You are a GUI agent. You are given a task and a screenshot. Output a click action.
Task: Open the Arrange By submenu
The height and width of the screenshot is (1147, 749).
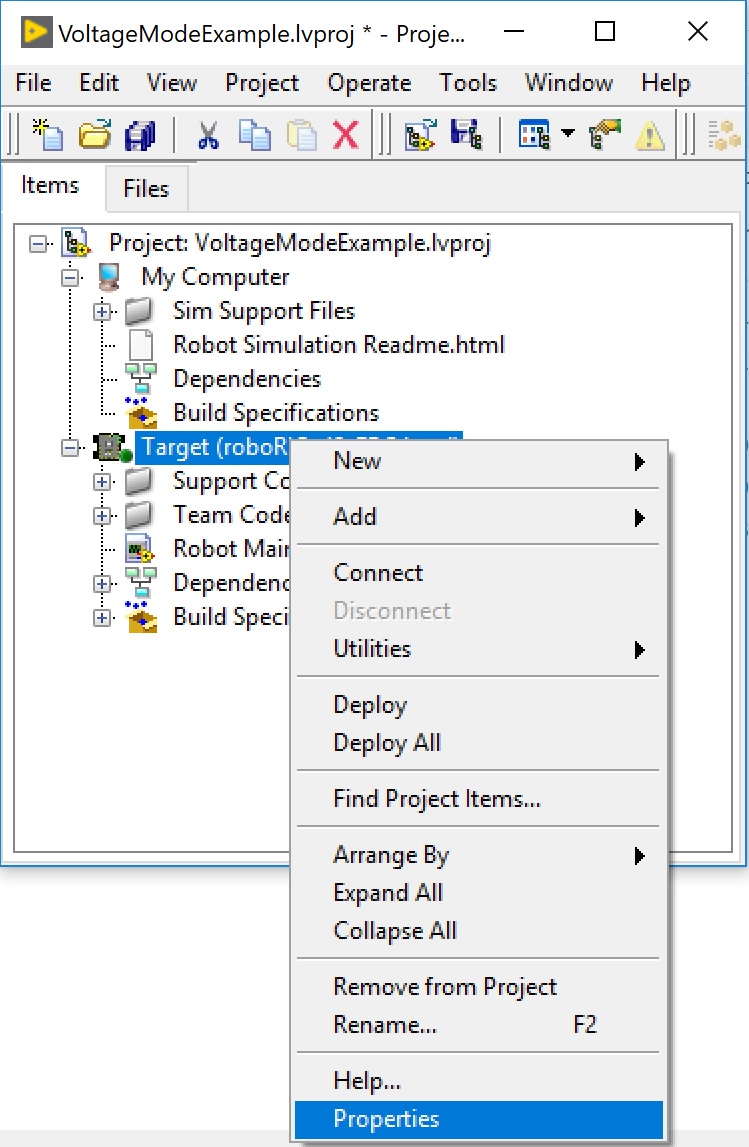tap(478, 855)
